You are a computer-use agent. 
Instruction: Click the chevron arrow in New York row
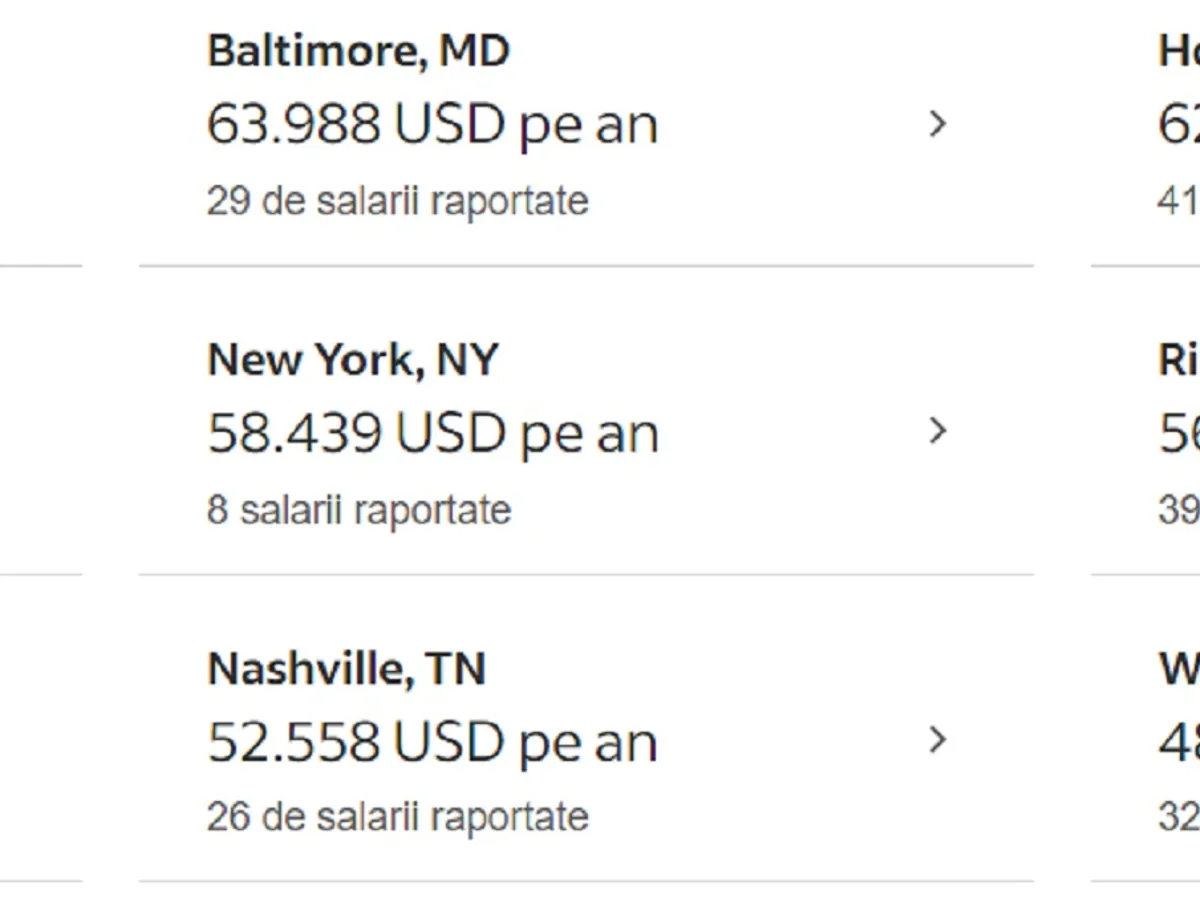point(937,431)
